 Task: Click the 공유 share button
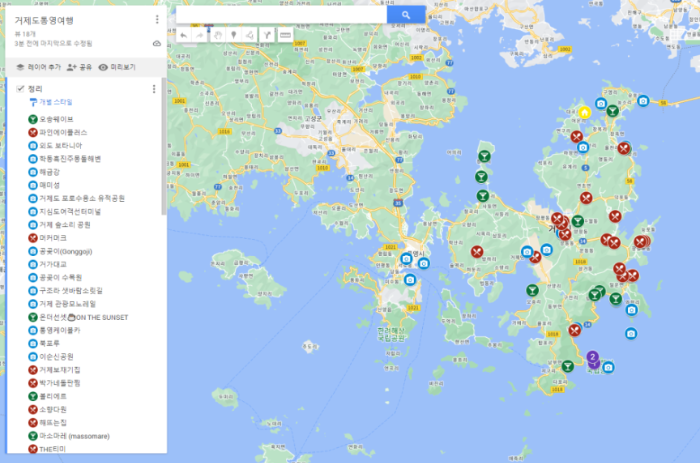[79, 67]
